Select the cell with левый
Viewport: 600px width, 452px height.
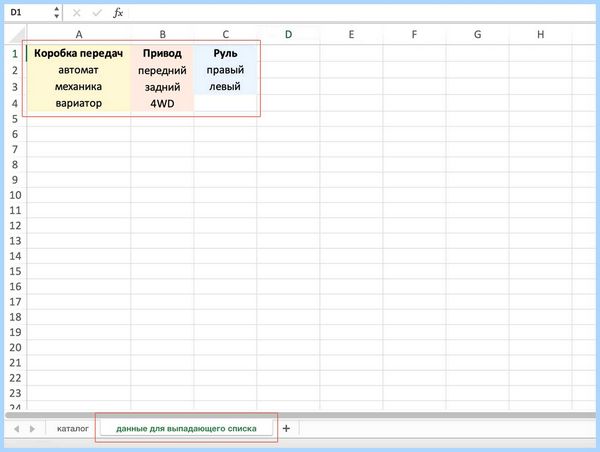[225, 87]
